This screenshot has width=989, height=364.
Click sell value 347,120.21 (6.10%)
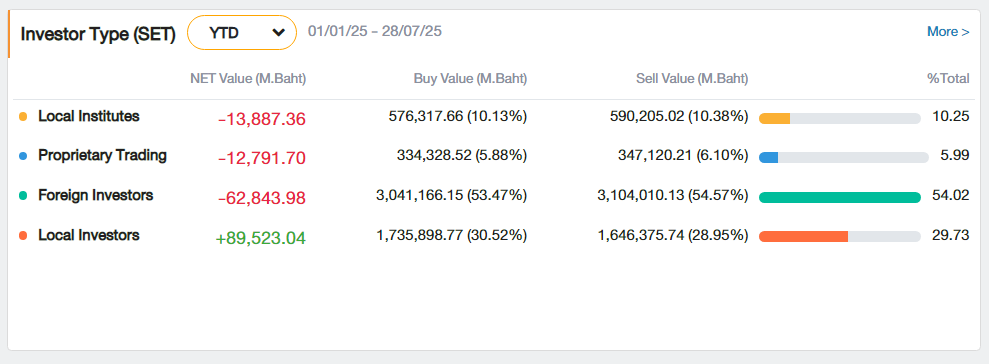pyautogui.click(x=683, y=155)
